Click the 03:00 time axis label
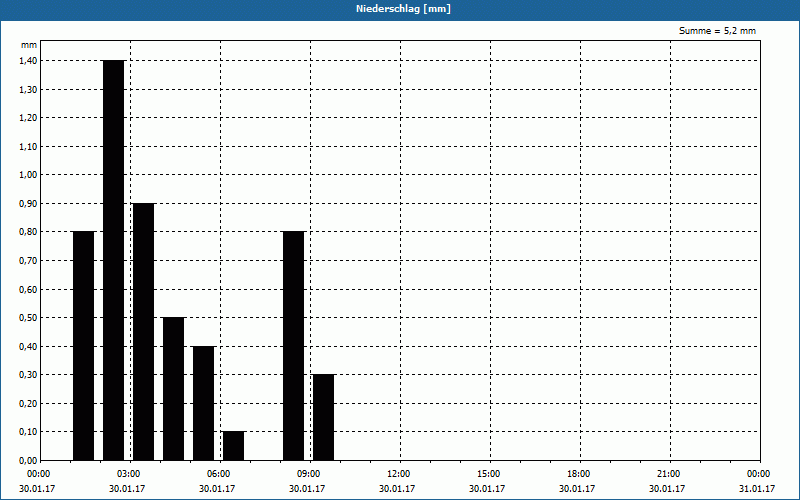 pyautogui.click(x=128, y=474)
